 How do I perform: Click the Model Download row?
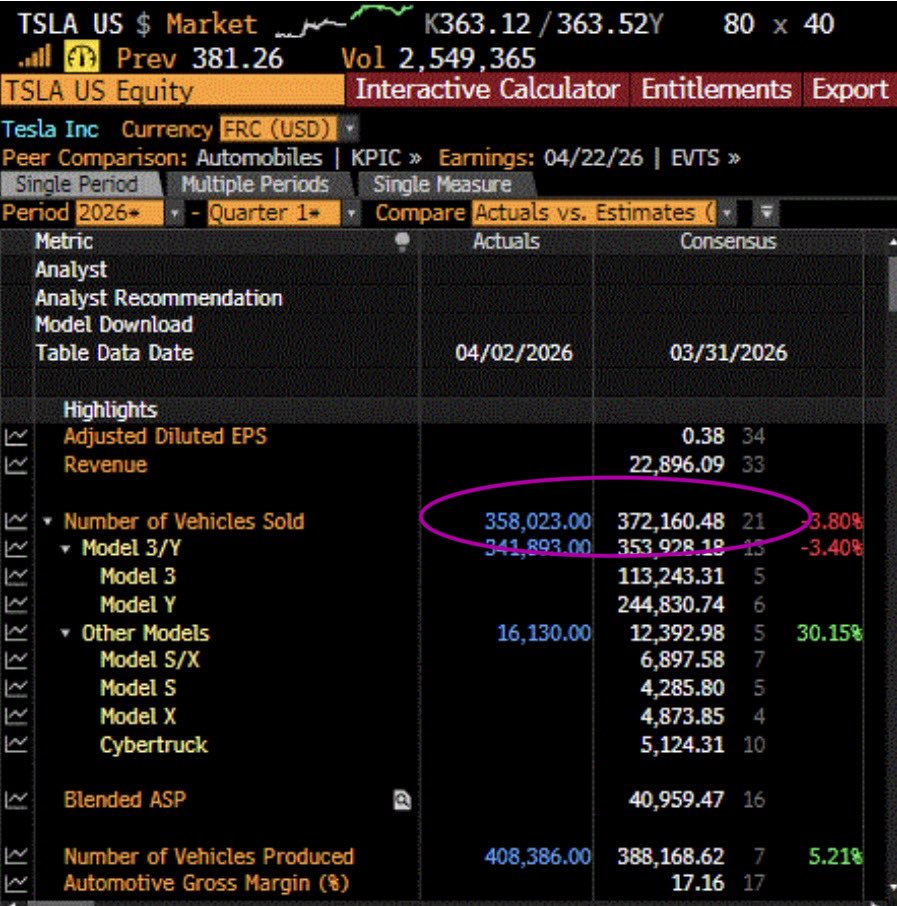[114, 325]
